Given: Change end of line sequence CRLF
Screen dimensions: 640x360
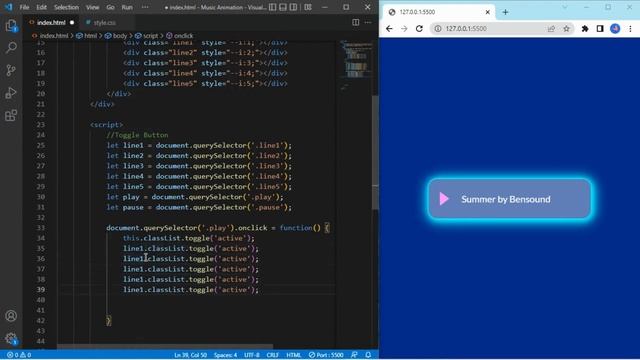Looking at the screenshot, I should (273, 355).
